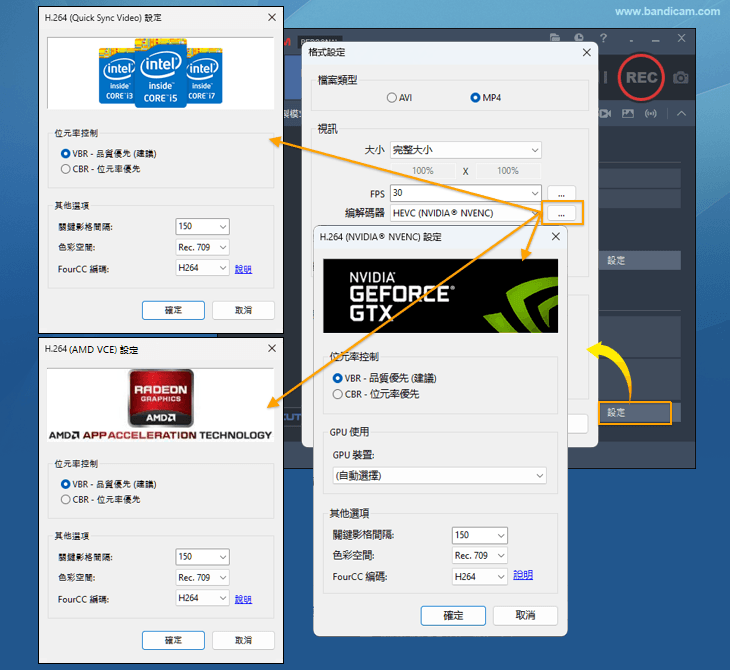
Task: Click the ... button next to FPS
Action: click(561, 193)
